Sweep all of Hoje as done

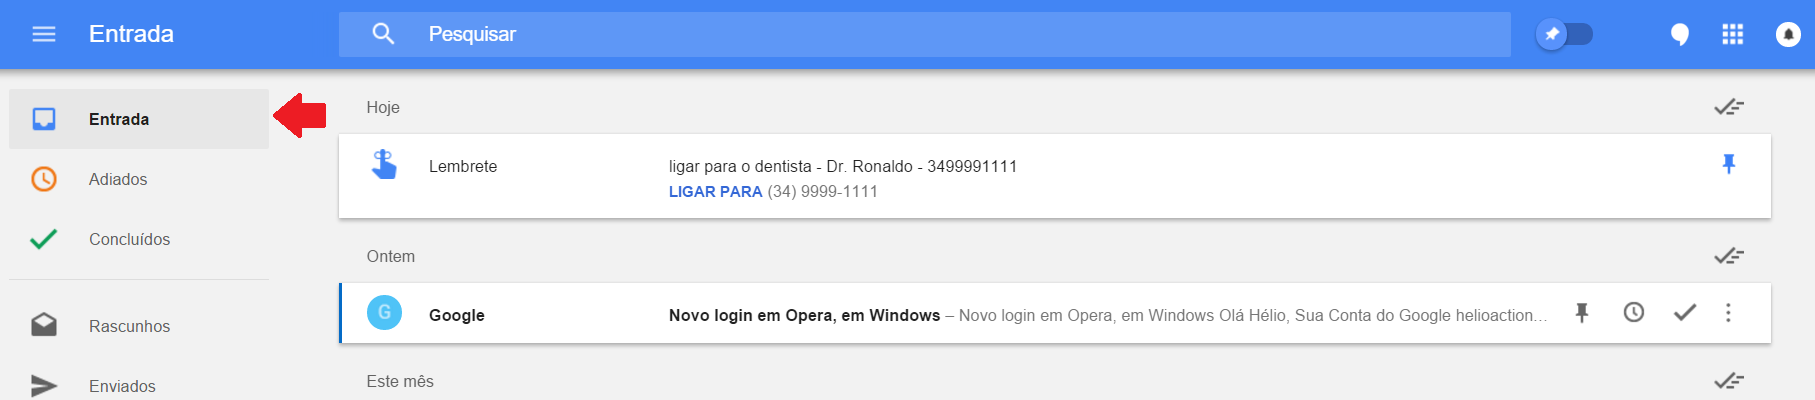click(x=1729, y=106)
